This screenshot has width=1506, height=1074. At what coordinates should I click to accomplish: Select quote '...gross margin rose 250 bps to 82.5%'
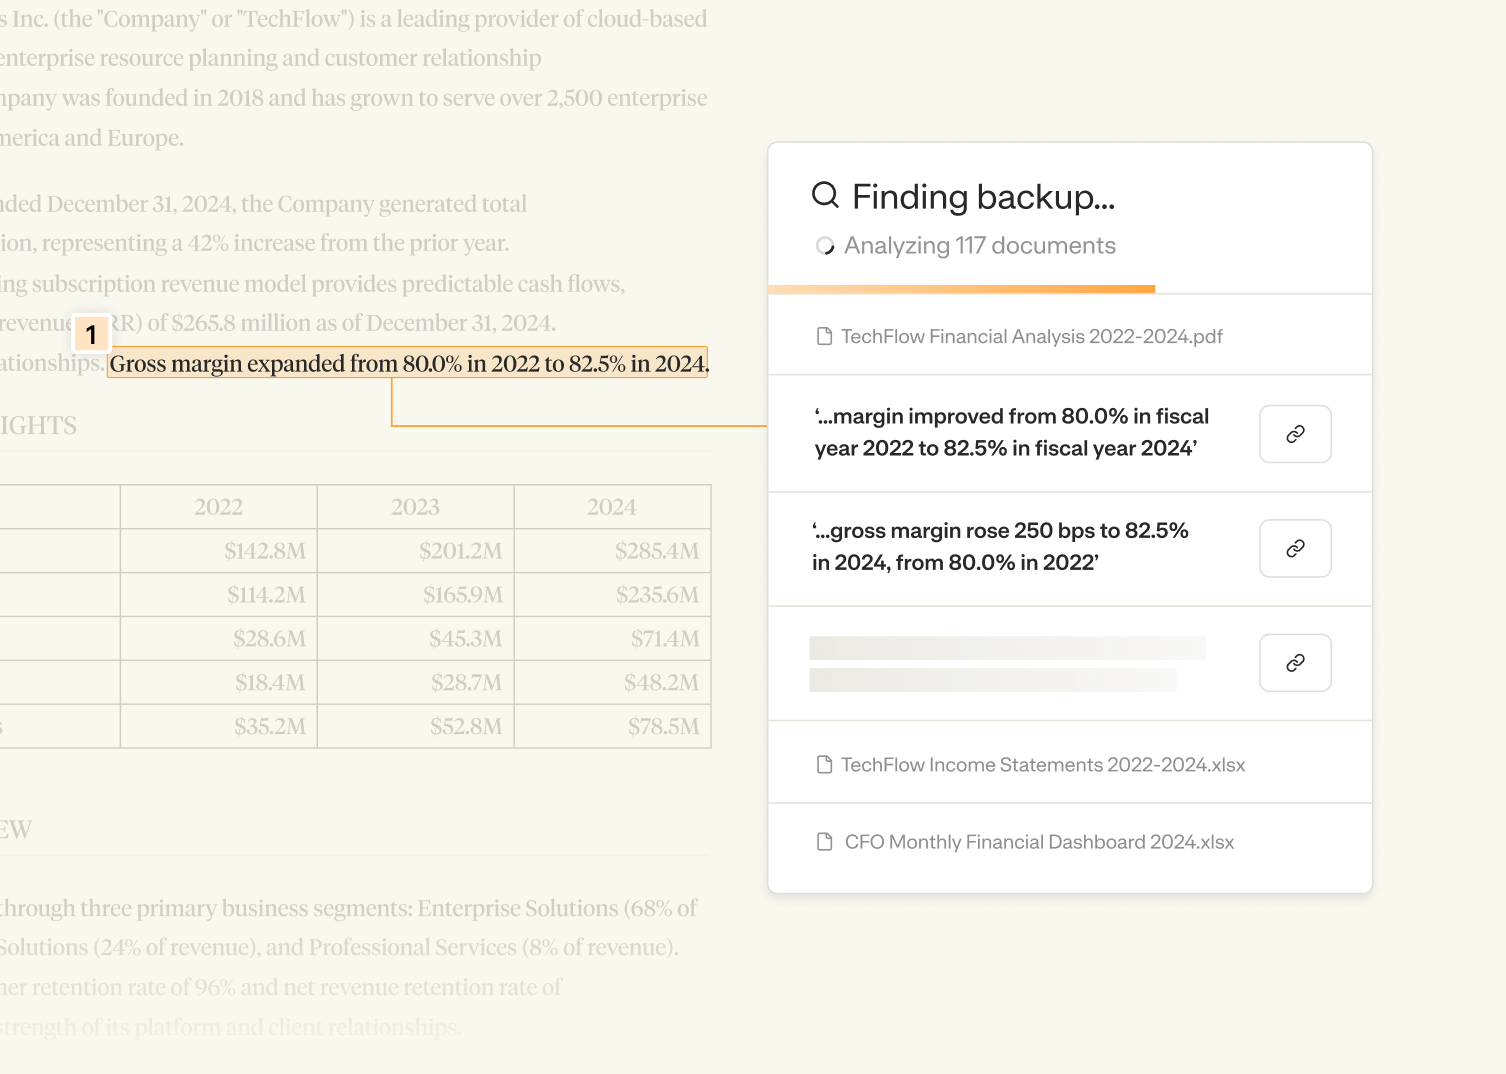pos(1000,547)
